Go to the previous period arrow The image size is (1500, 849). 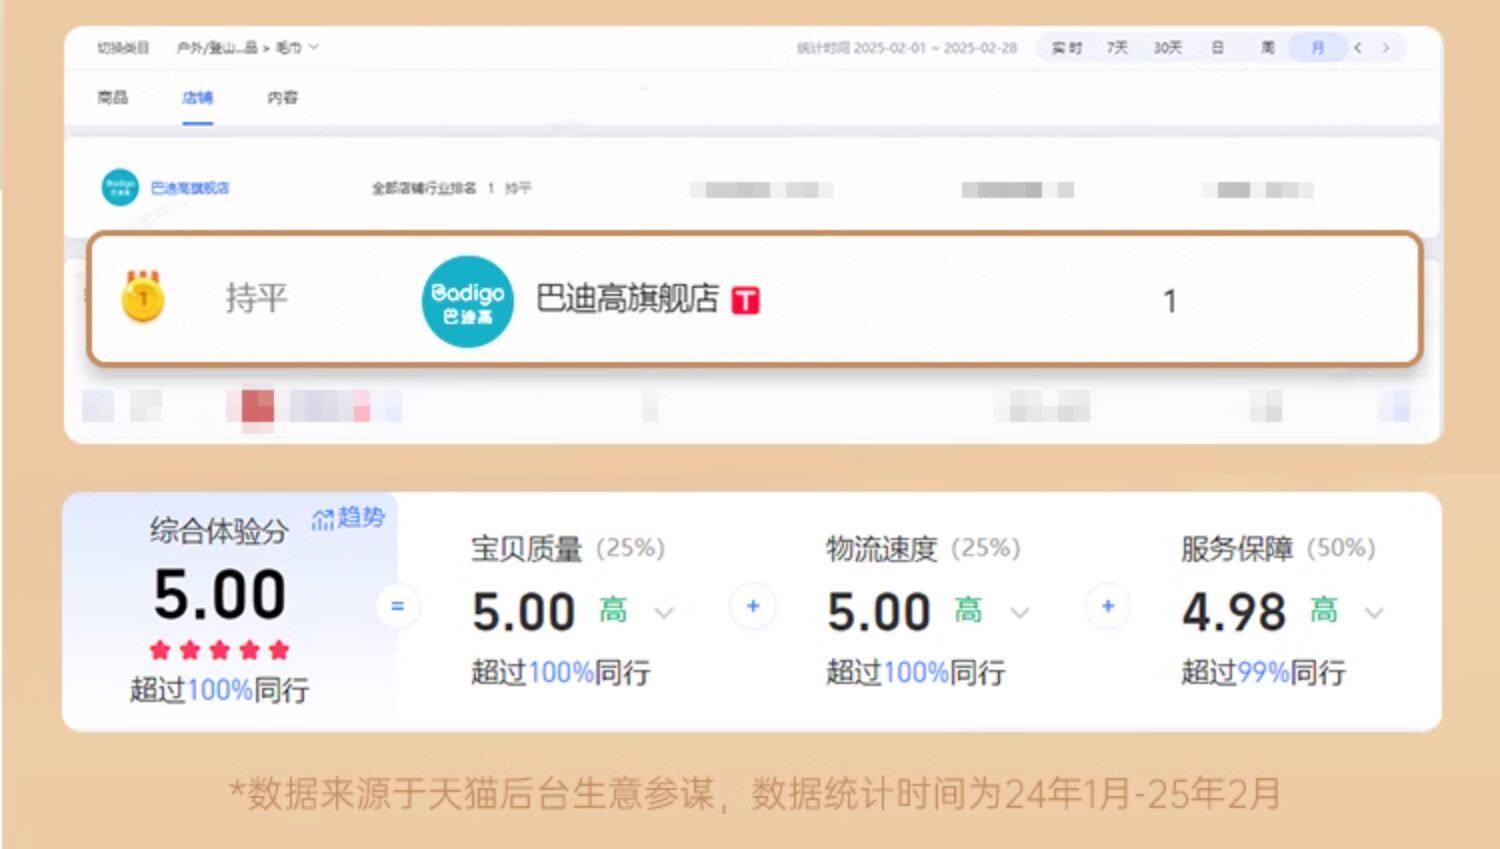1358,47
